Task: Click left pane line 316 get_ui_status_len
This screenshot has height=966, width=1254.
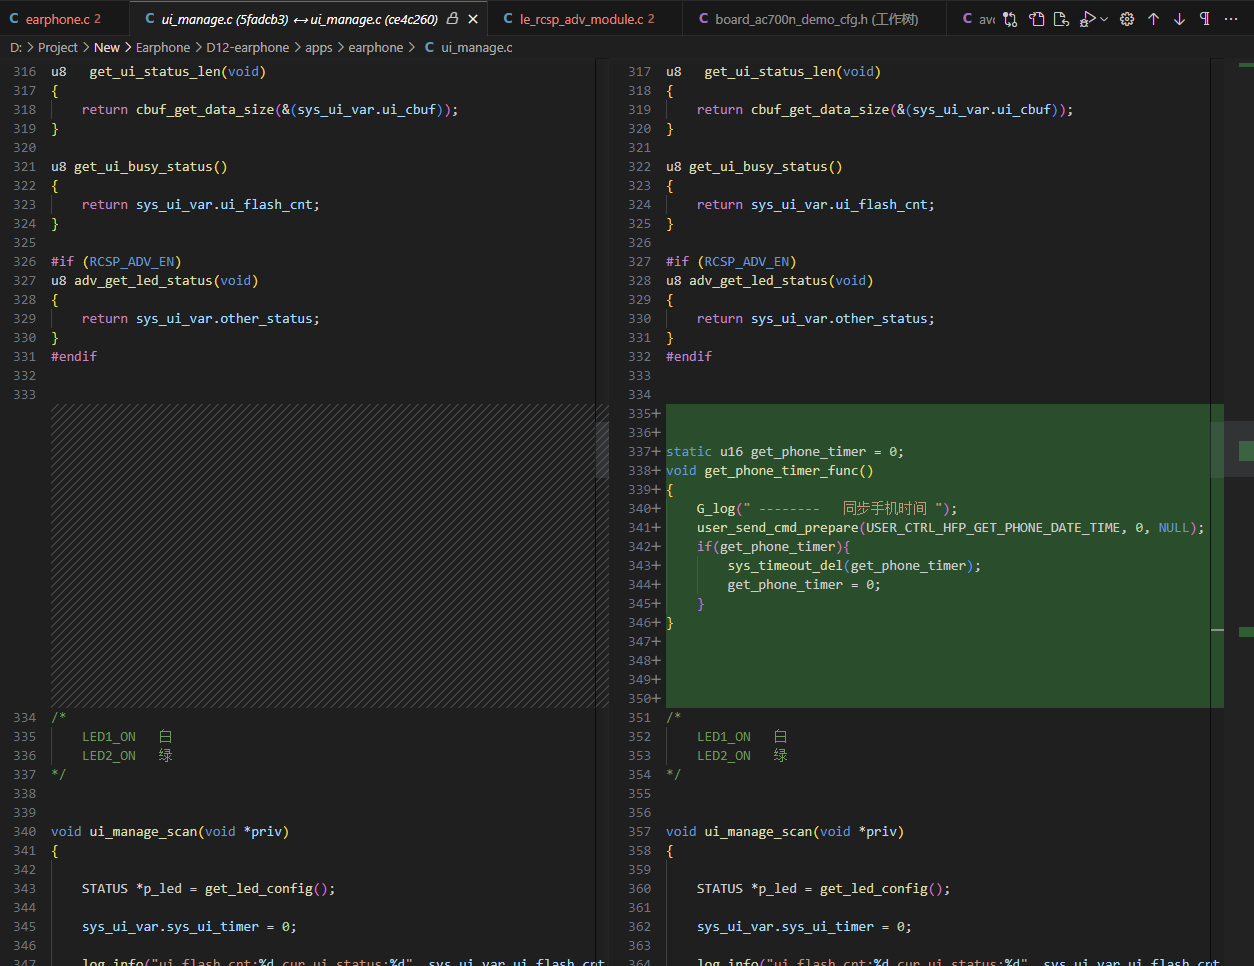Action: click(158, 71)
